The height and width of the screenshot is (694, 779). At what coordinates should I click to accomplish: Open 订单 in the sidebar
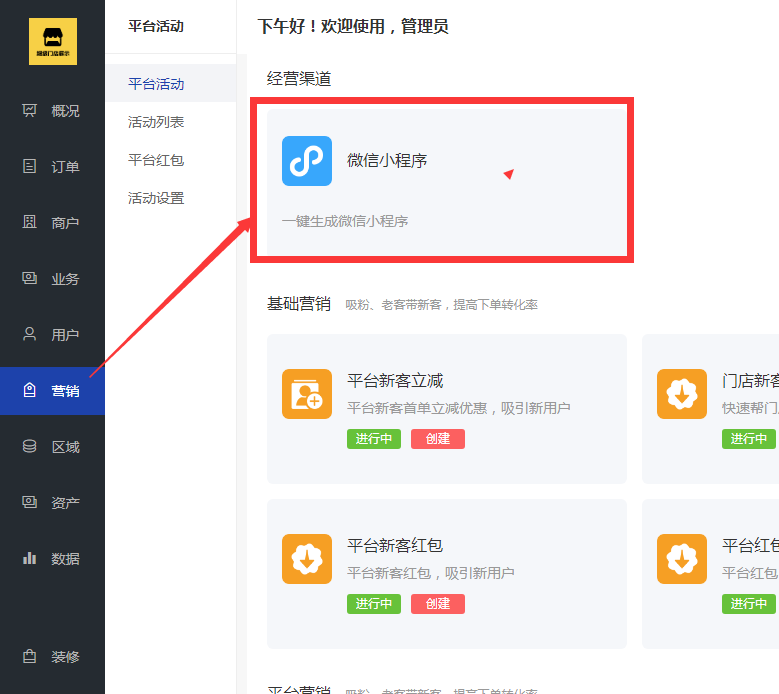pos(65,166)
